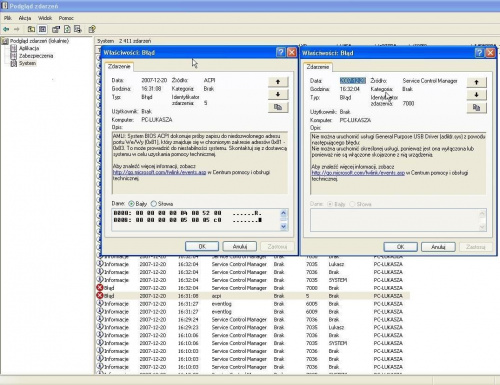Open the Akcja menu
This screenshot has height=385, width=500.
click(25, 18)
